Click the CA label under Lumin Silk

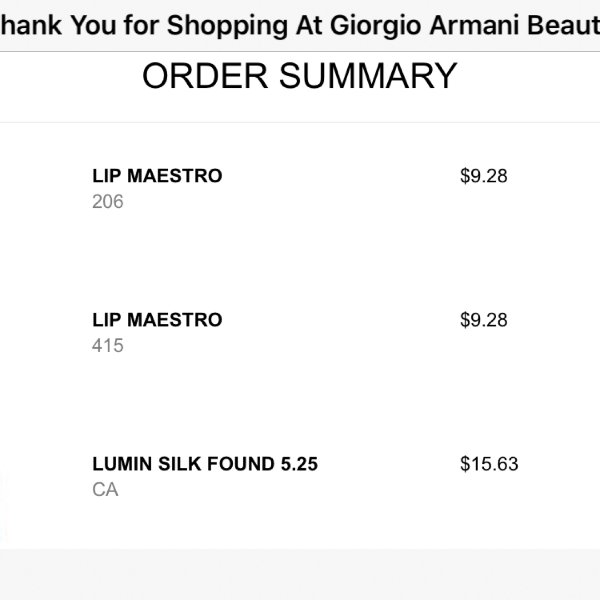105,489
